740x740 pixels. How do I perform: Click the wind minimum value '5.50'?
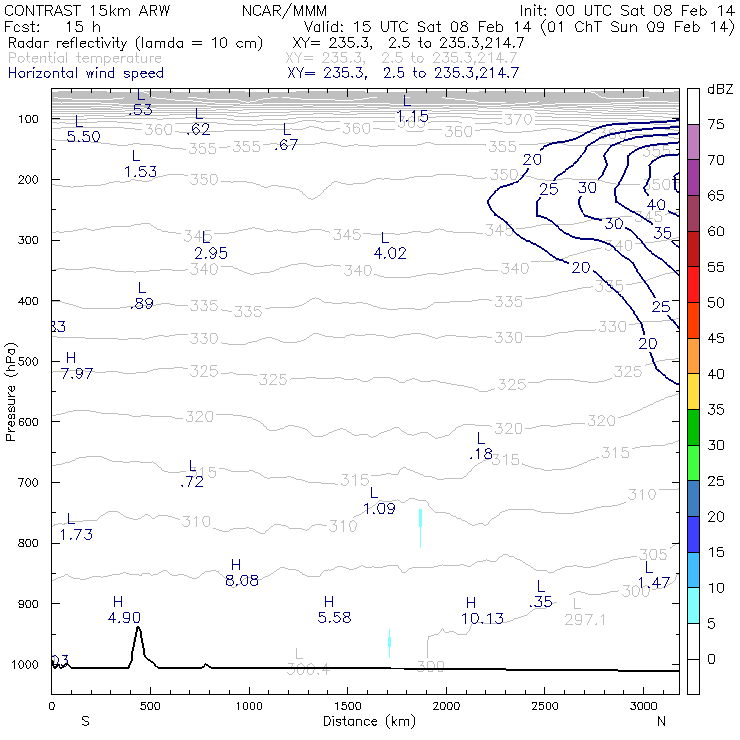tap(84, 137)
